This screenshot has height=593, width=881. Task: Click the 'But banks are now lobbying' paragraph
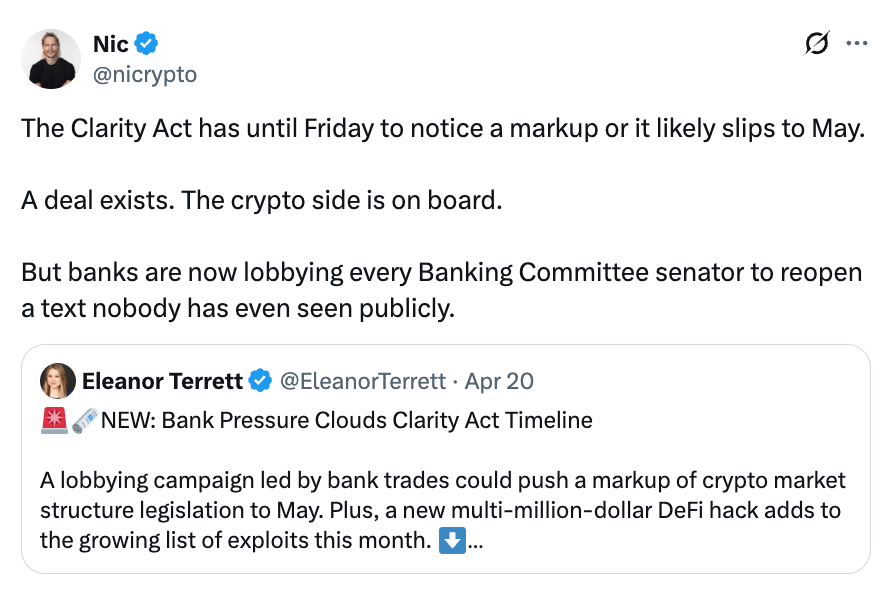click(441, 290)
